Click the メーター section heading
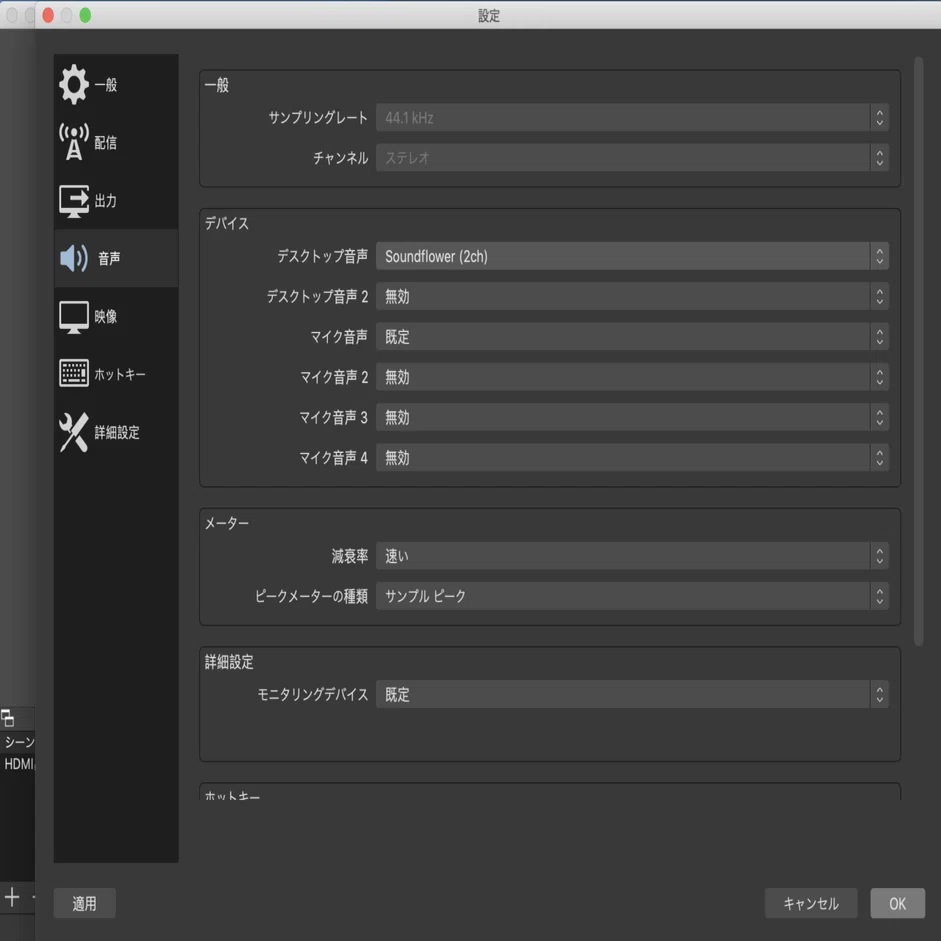The width and height of the screenshot is (941, 941). 227,523
